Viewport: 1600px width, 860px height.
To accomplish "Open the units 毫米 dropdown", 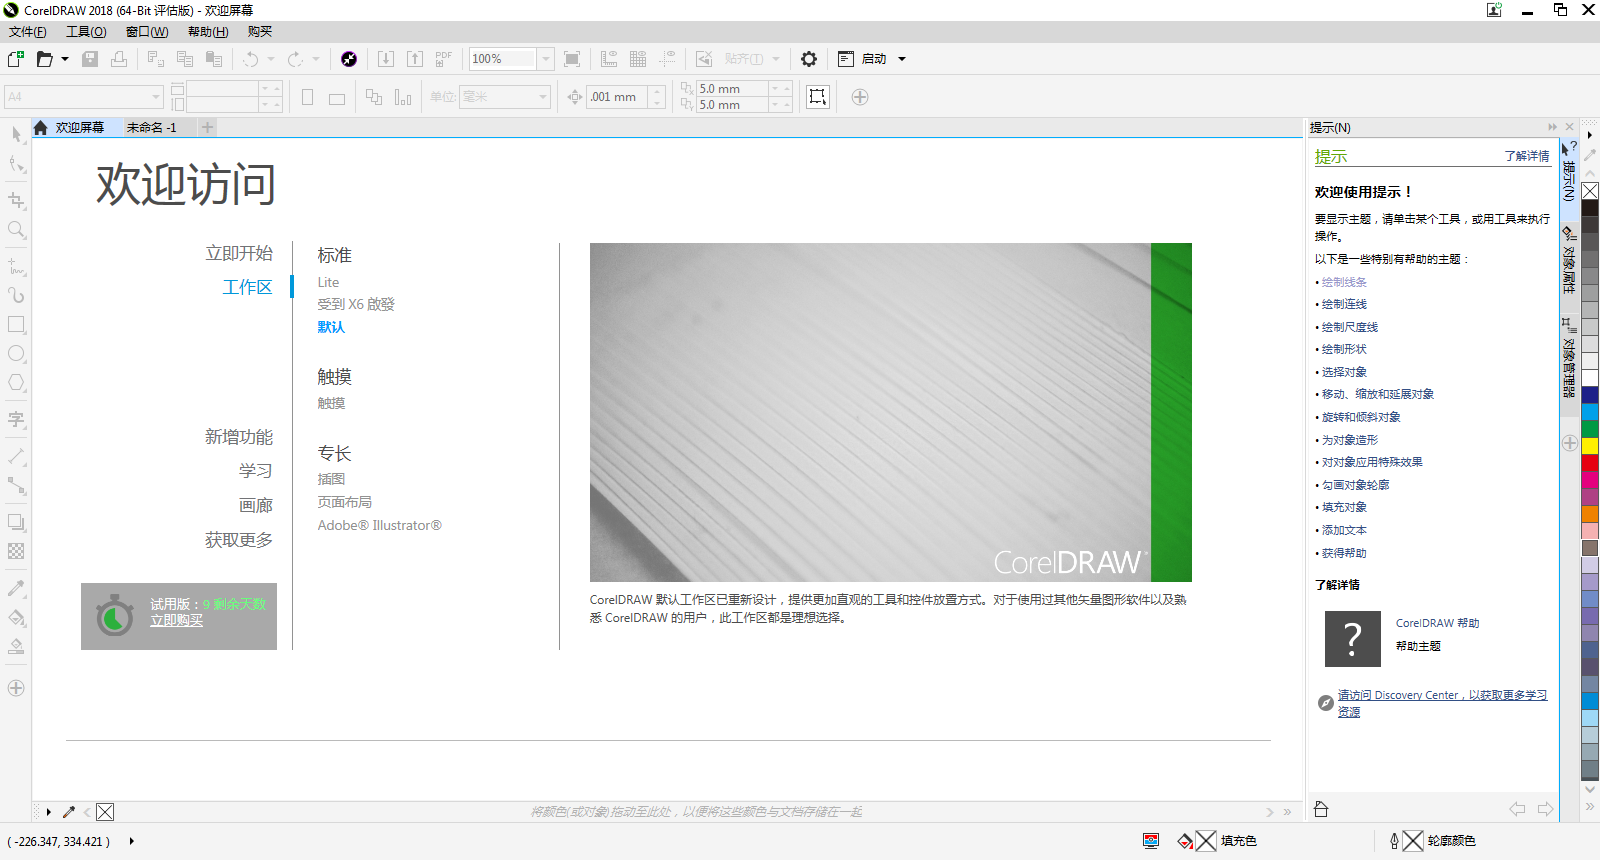I will click(x=544, y=97).
